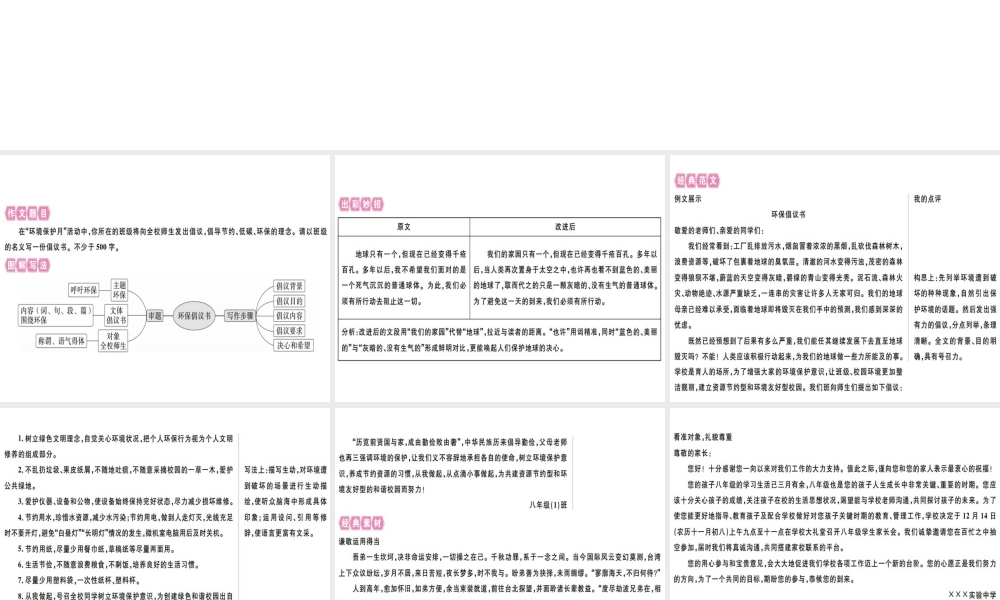Open the slide thumbnail containing the 原文/改进后 table

[499, 278]
